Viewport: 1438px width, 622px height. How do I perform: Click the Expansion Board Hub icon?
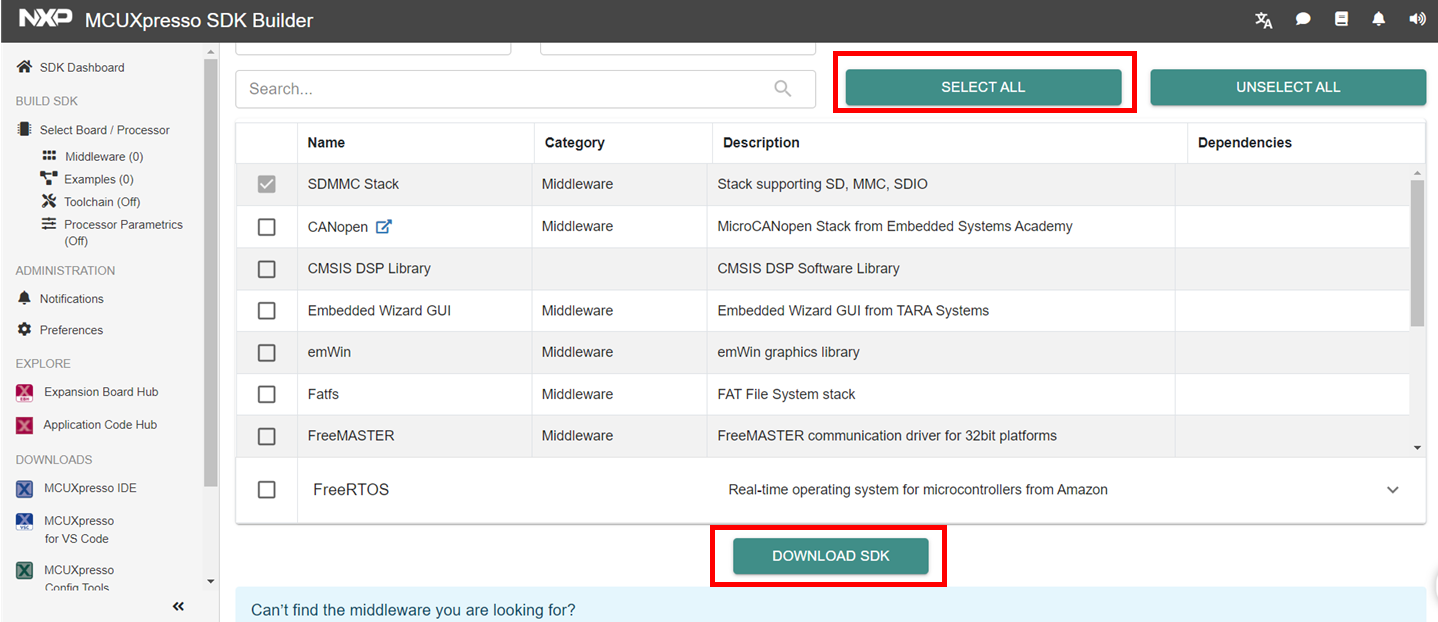24,393
